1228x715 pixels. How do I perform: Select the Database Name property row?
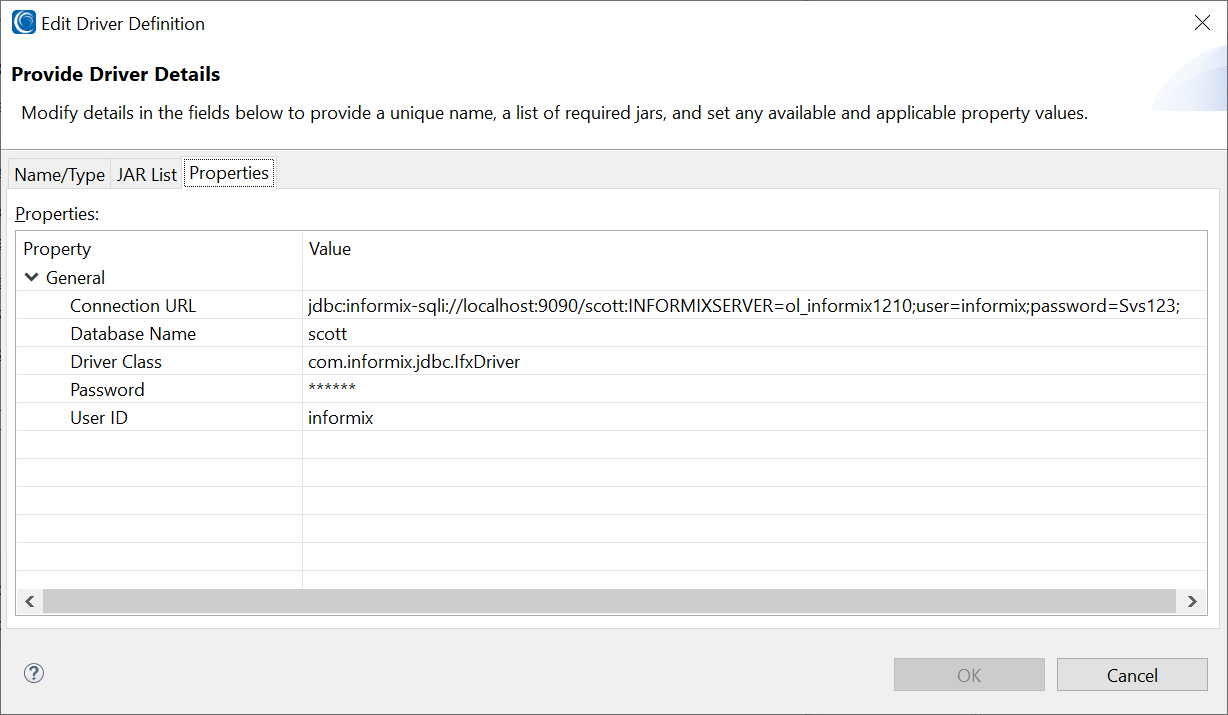(x=611, y=333)
